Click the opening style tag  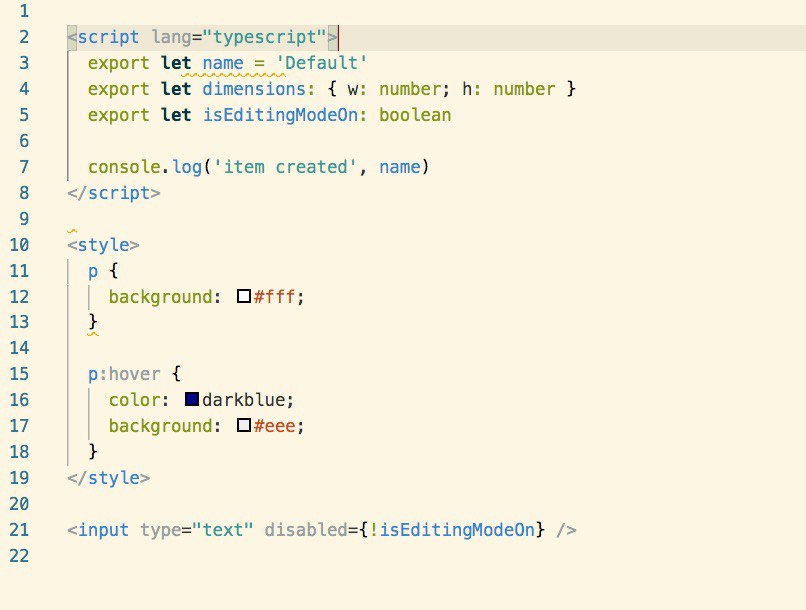tap(103, 245)
